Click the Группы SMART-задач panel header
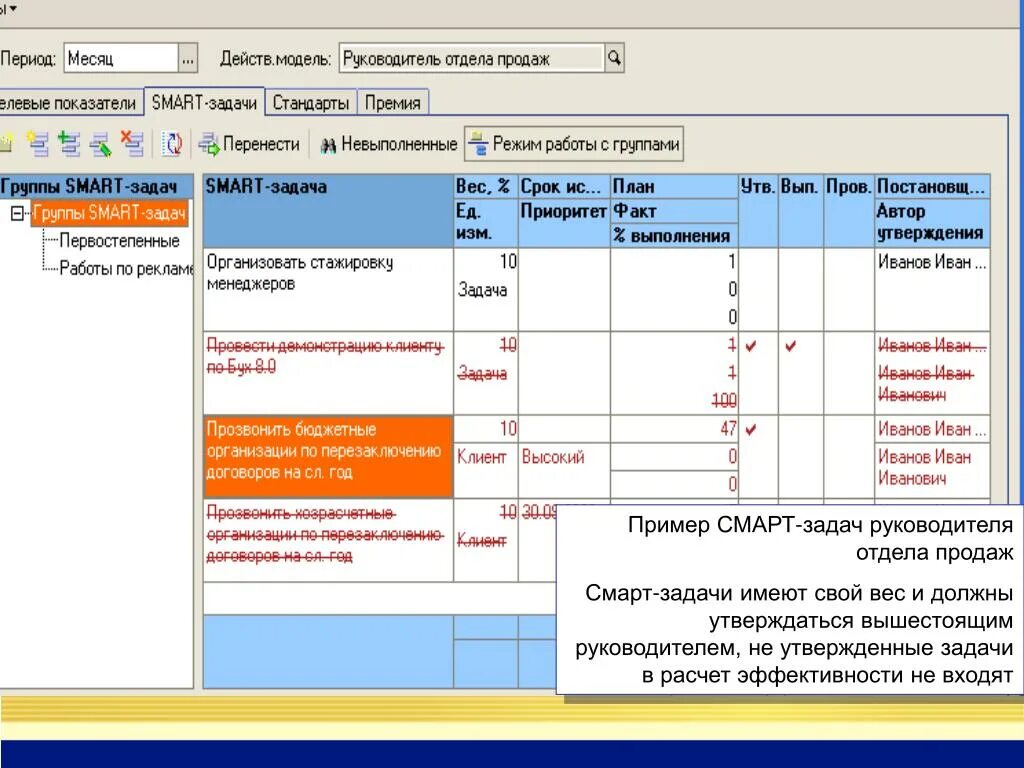Screen dimensions: 1024x768 click(97, 186)
